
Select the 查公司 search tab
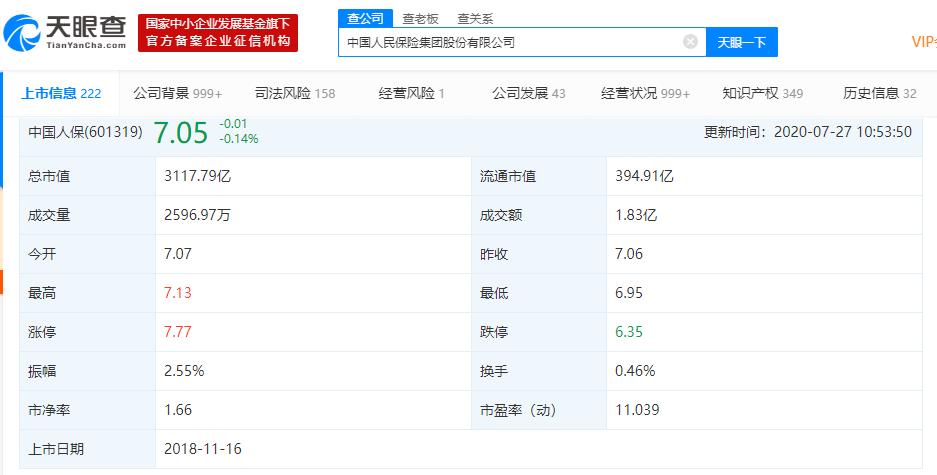(365, 19)
